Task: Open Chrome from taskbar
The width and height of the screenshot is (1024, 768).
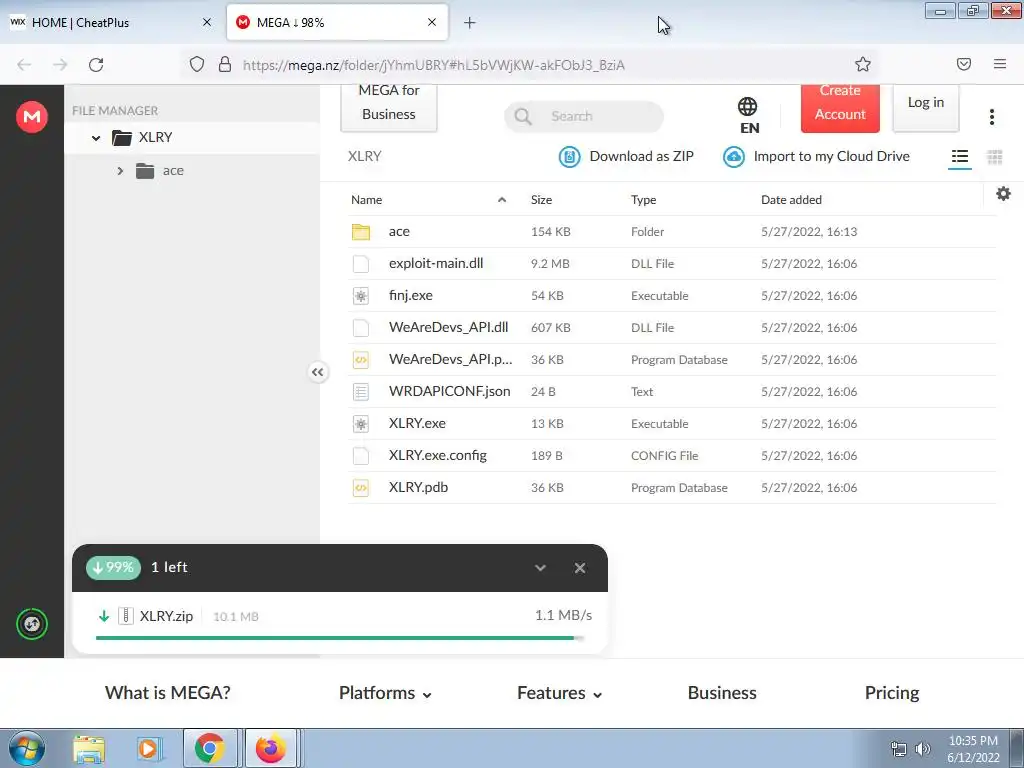Action: [209, 748]
